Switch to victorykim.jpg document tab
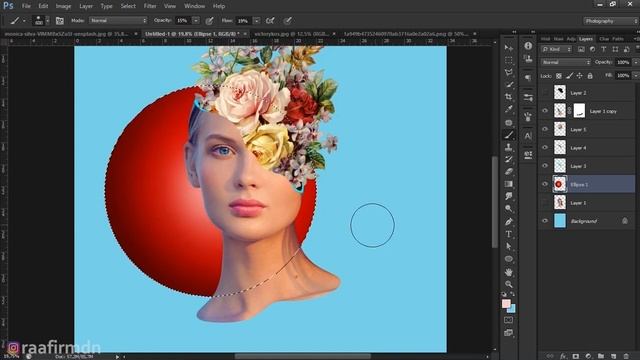Screen dimensions: 640x360 pos(291,34)
